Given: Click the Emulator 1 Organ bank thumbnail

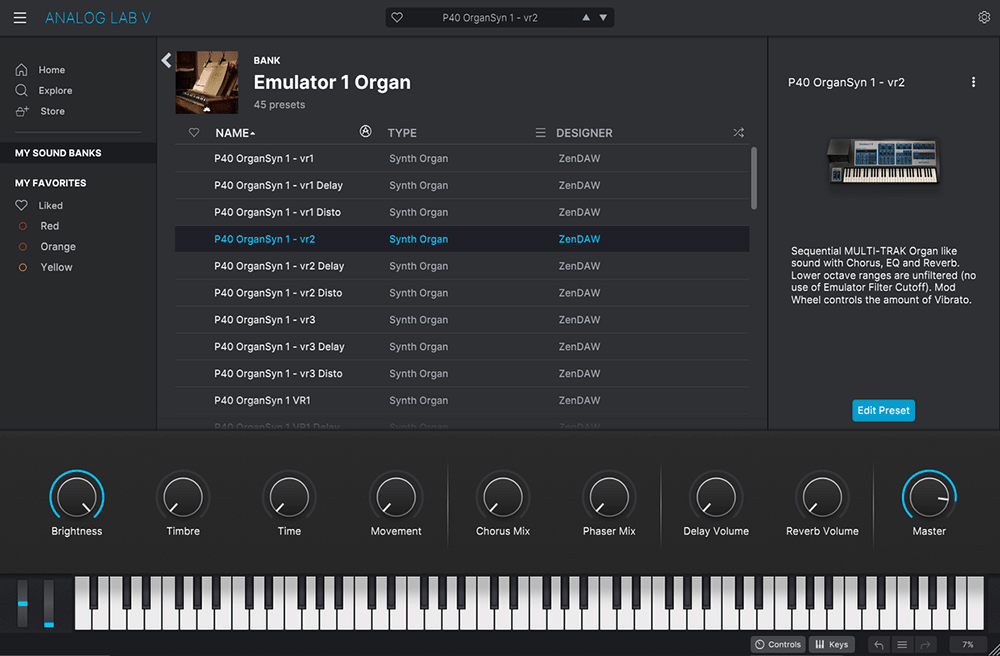Looking at the screenshot, I should click(207, 82).
